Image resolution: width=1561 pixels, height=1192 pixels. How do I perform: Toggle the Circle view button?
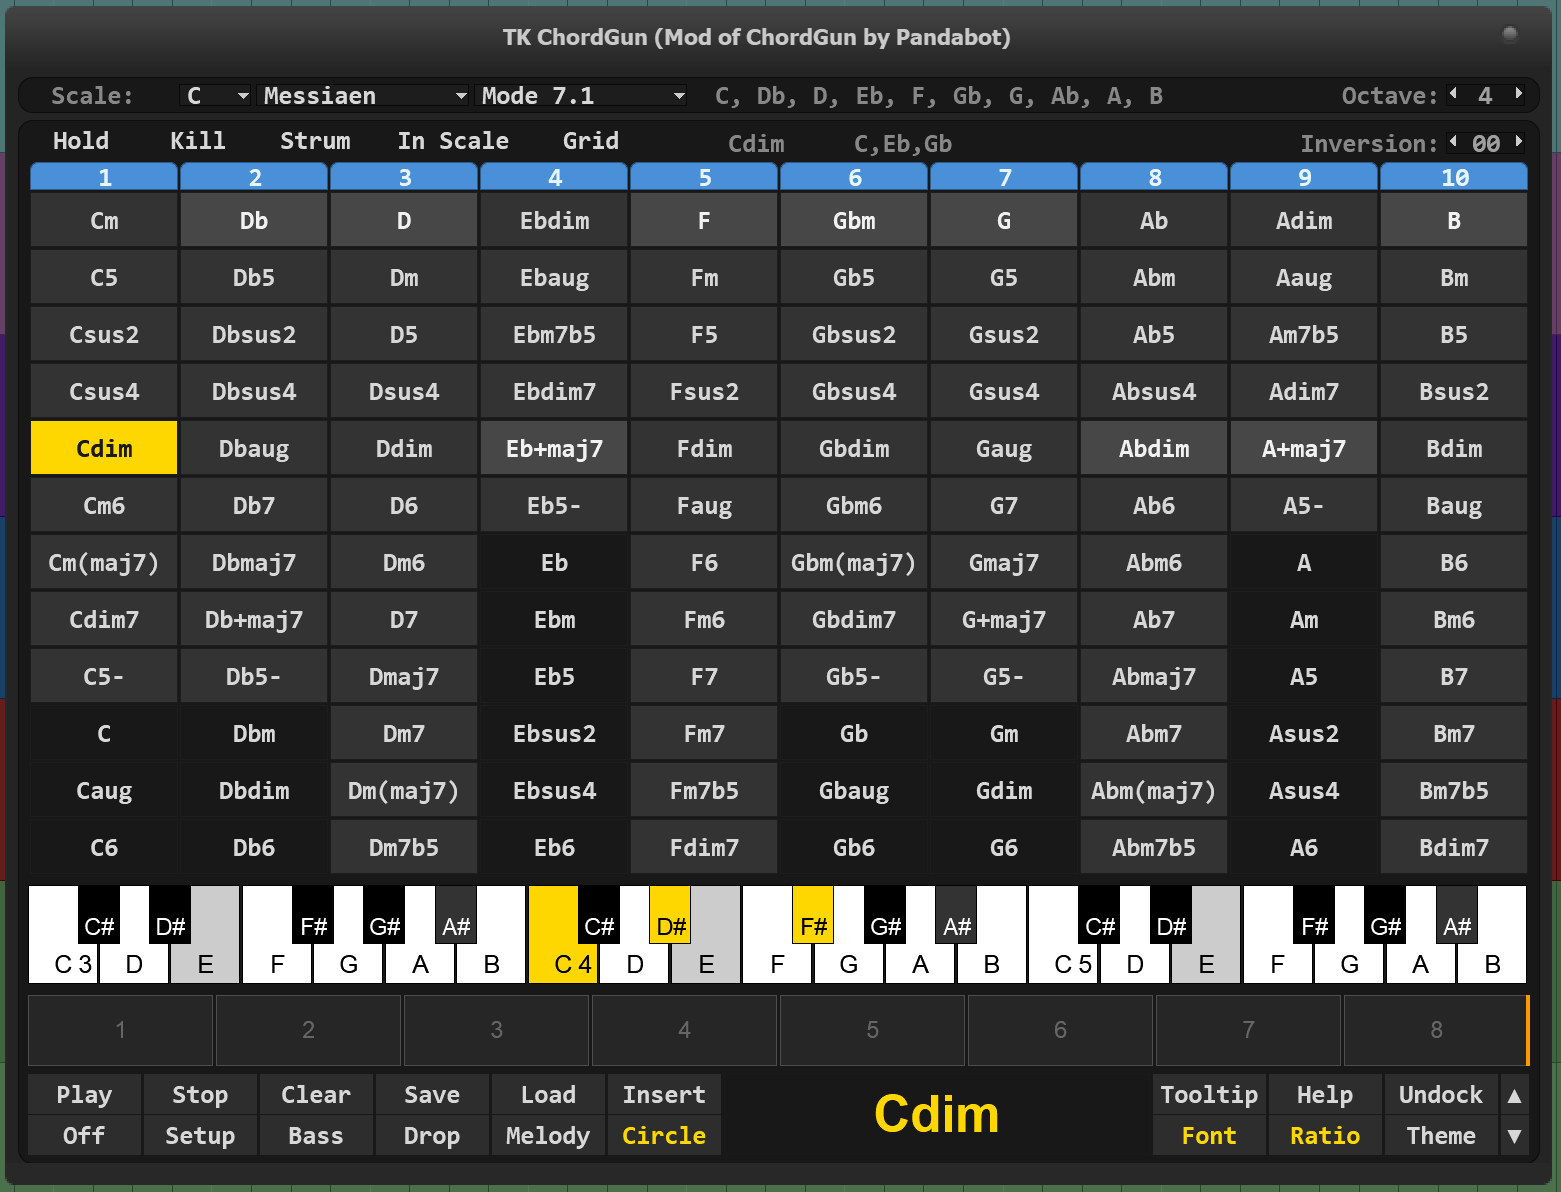664,1136
